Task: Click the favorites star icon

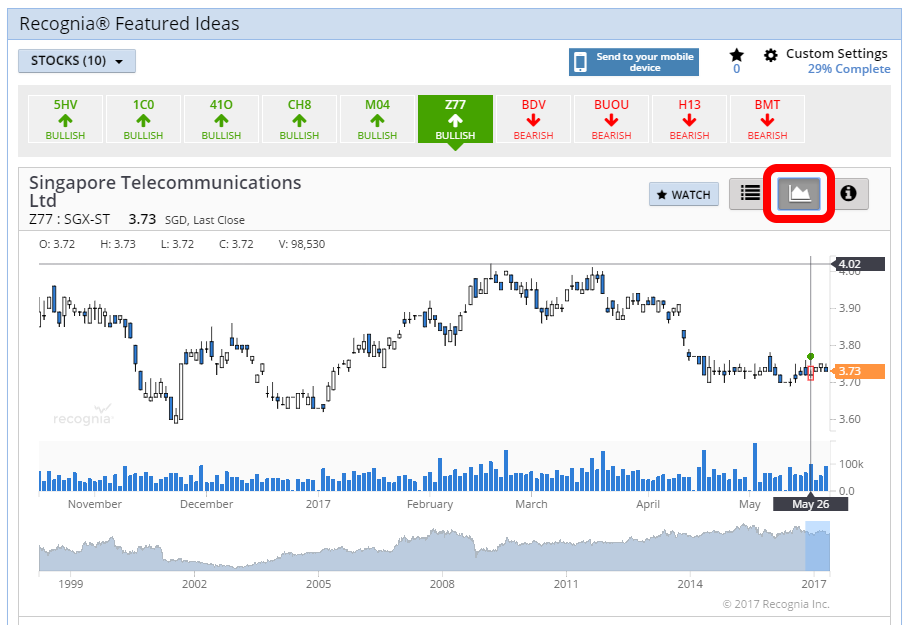Action: click(737, 55)
